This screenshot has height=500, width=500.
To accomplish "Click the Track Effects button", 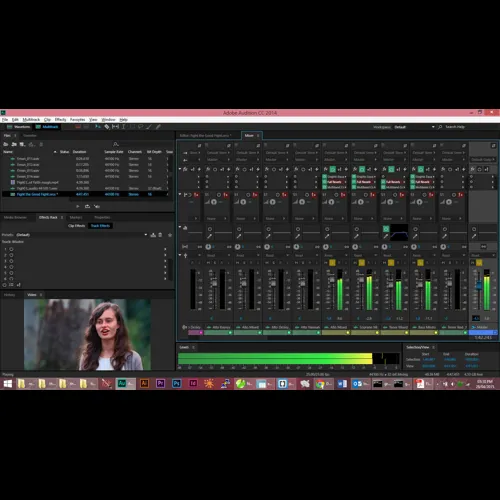I will click(100, 226).
